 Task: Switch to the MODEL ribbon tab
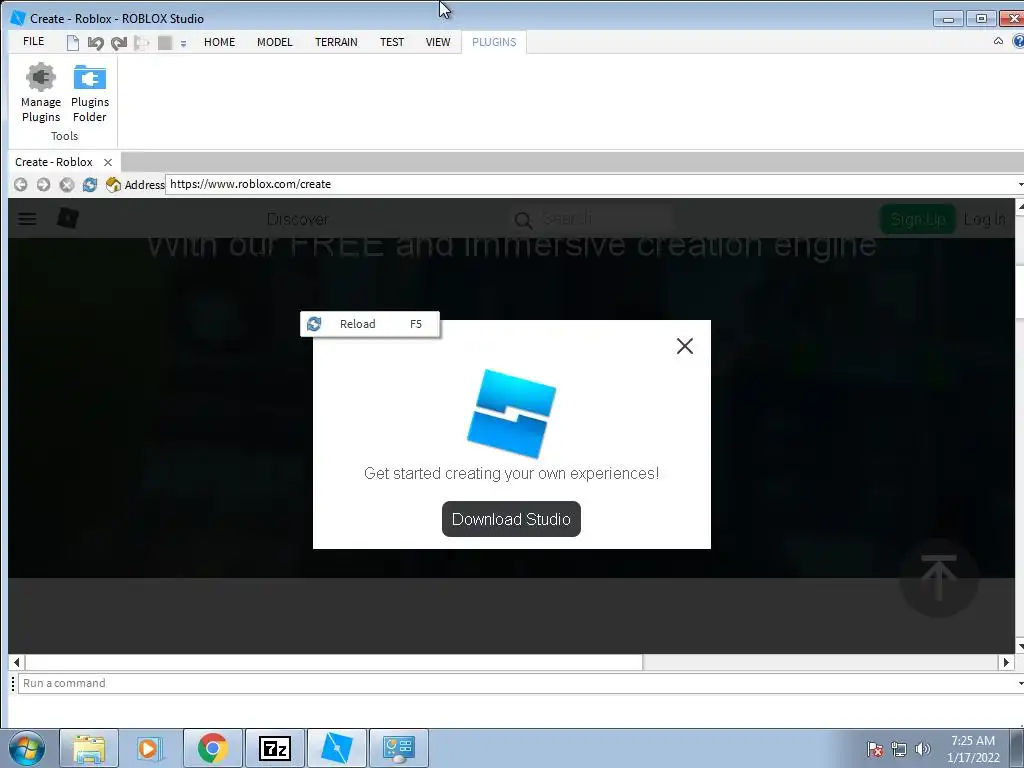click(274, 42)
